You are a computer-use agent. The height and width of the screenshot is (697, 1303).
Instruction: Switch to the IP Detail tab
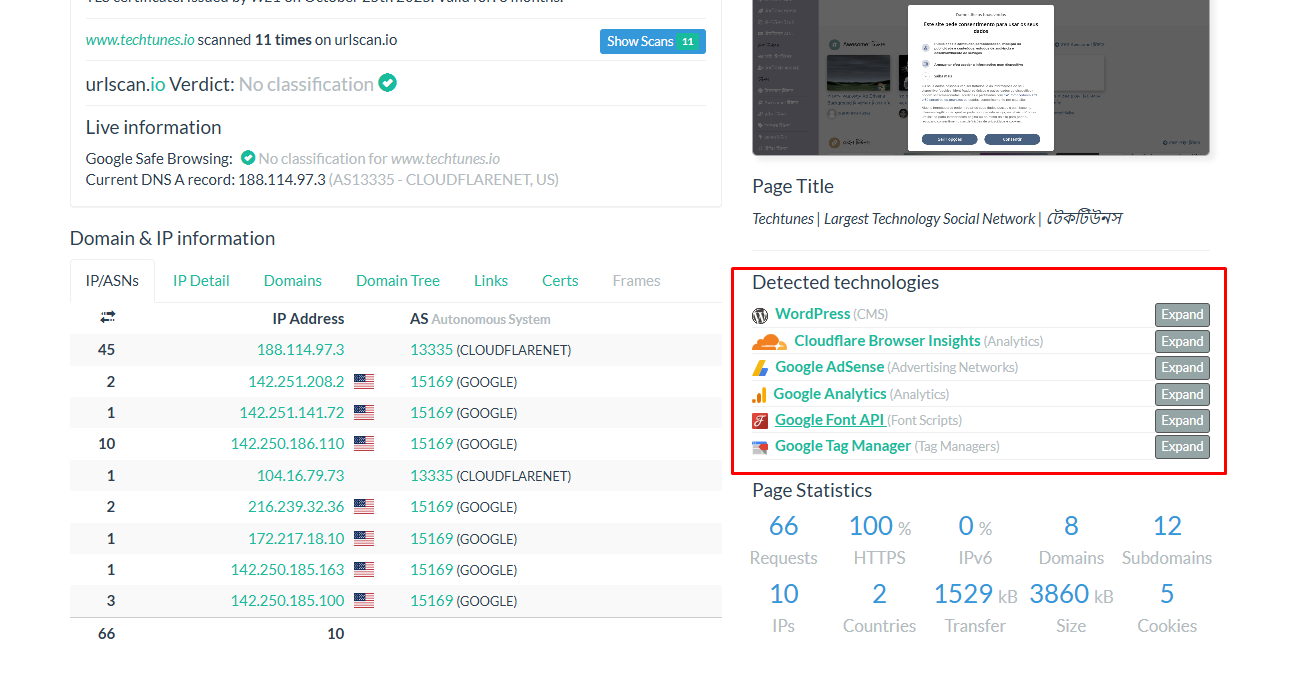tap(201, 281)
